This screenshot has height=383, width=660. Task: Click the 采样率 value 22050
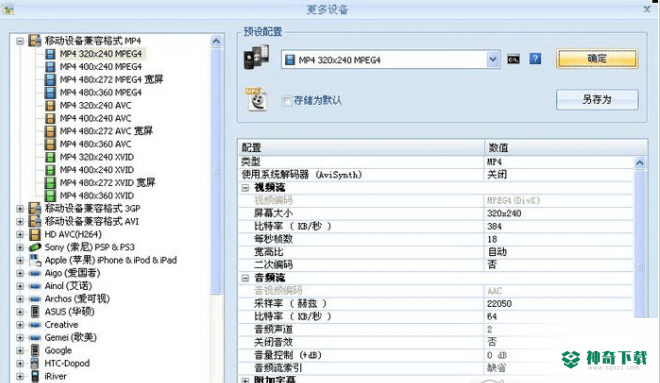coord(499,304)
